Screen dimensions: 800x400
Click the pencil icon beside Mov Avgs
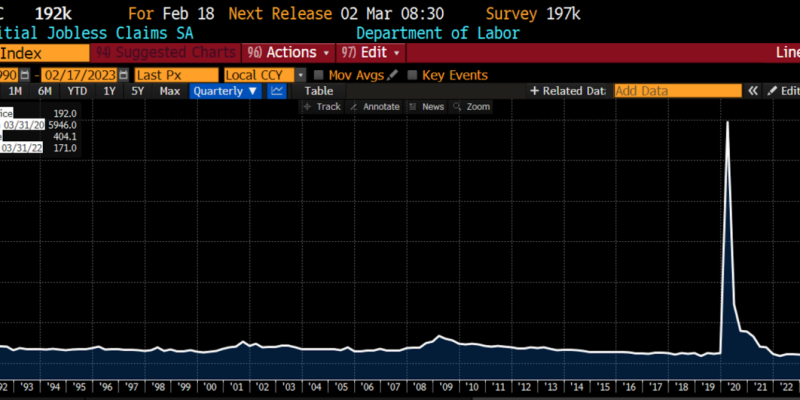pos(393,75)
